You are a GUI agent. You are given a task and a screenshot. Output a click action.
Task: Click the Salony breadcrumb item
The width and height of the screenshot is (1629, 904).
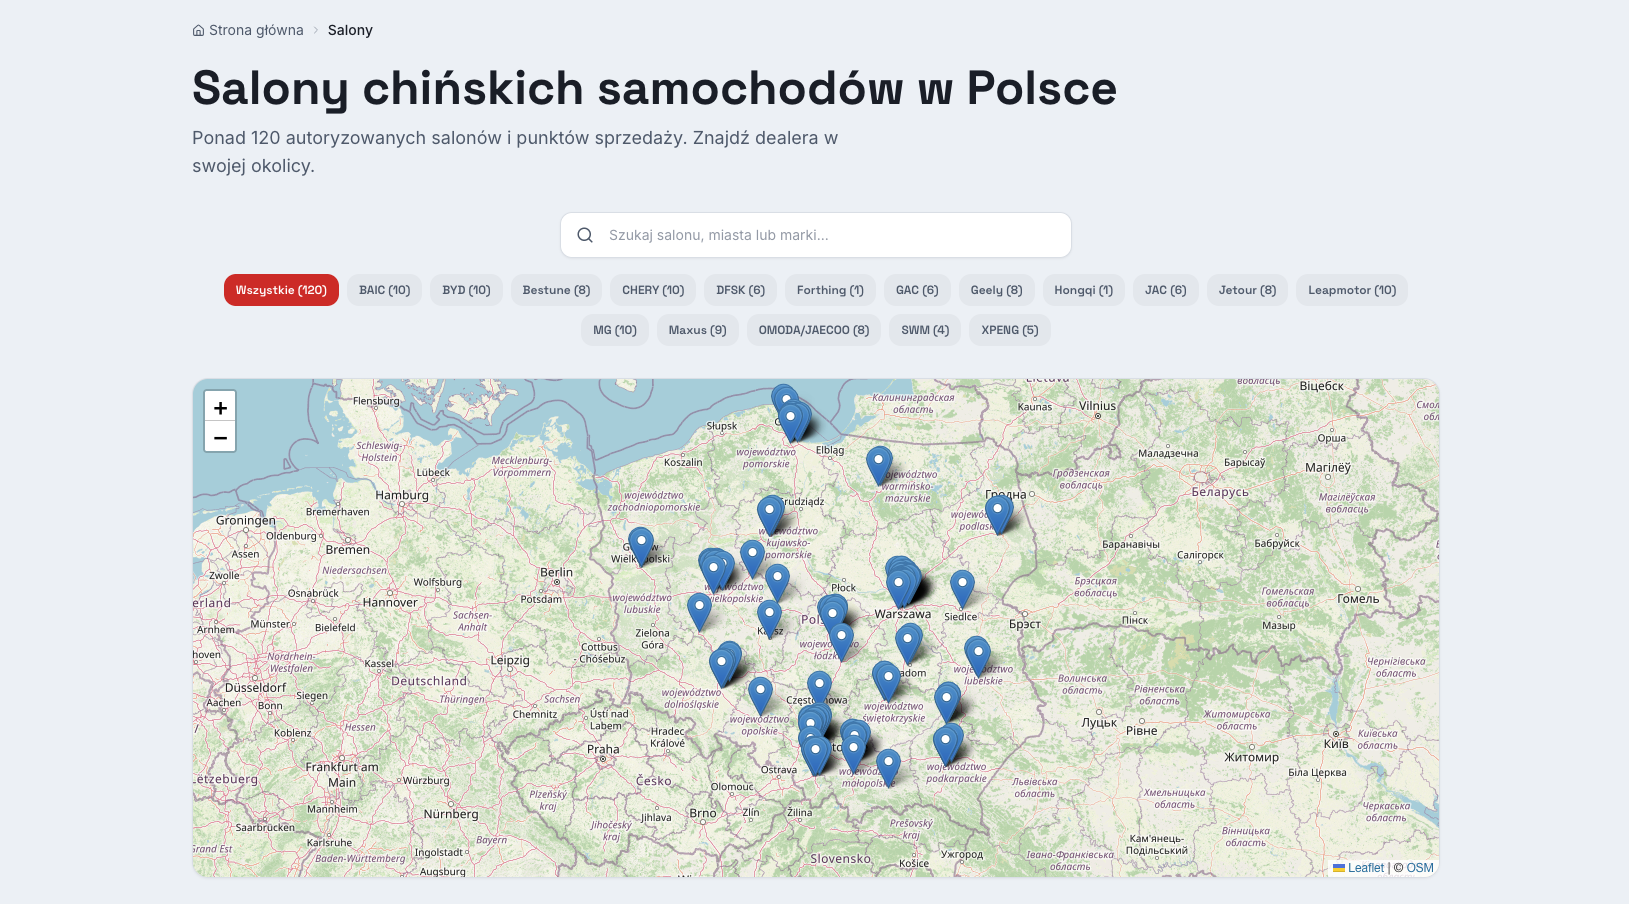[350, 29]
